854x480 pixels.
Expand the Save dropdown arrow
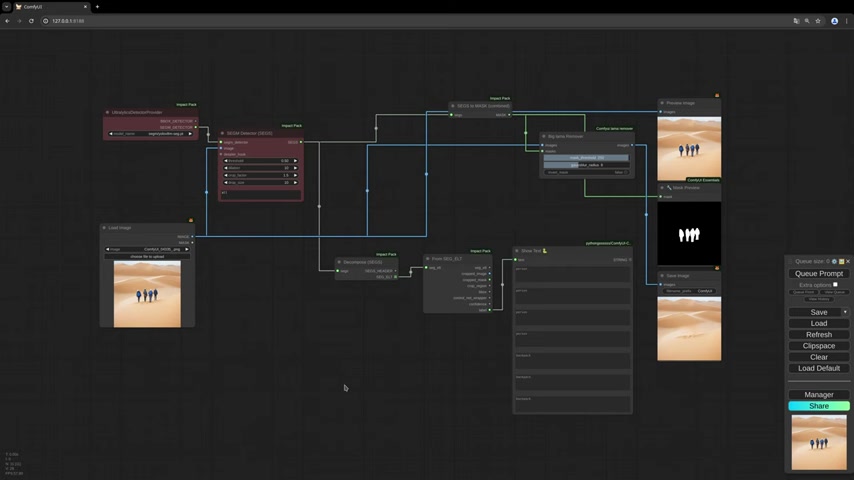point(845,312)
